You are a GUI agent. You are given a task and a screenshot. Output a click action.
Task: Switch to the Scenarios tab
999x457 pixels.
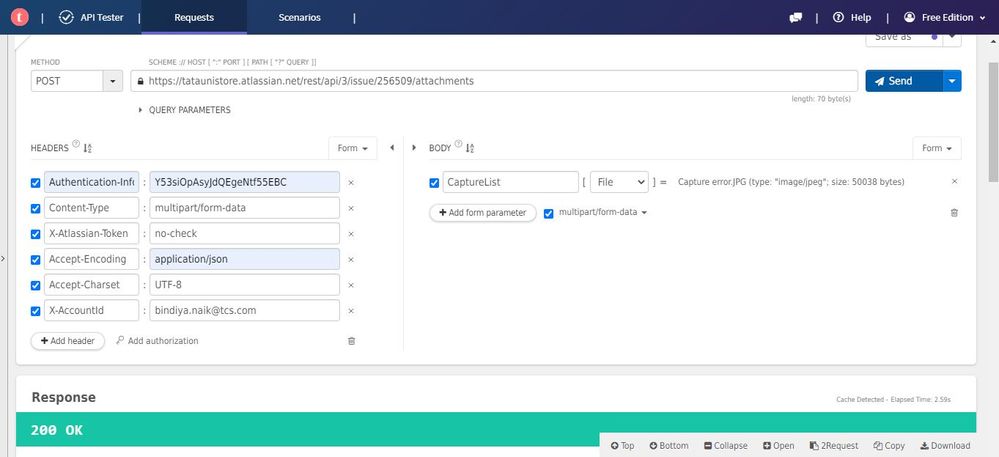click(x=299, y=17)
